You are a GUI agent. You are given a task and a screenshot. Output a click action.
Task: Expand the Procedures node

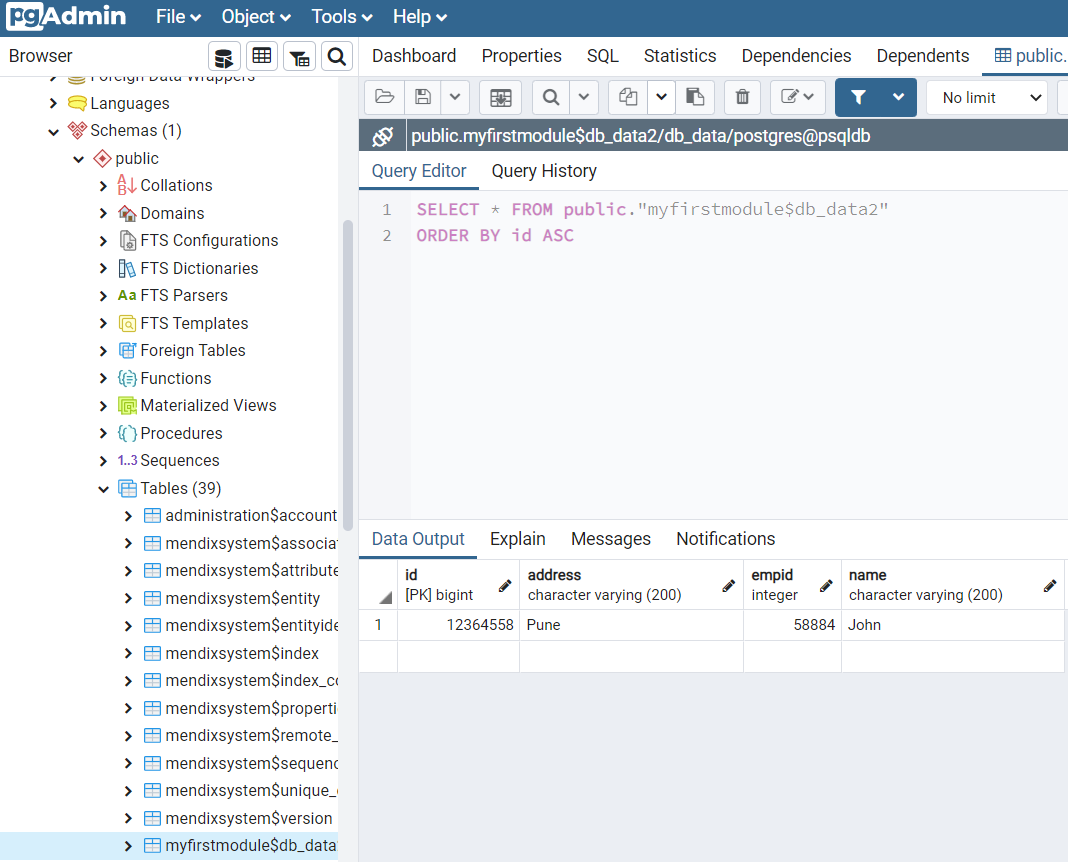pos(104,434)
